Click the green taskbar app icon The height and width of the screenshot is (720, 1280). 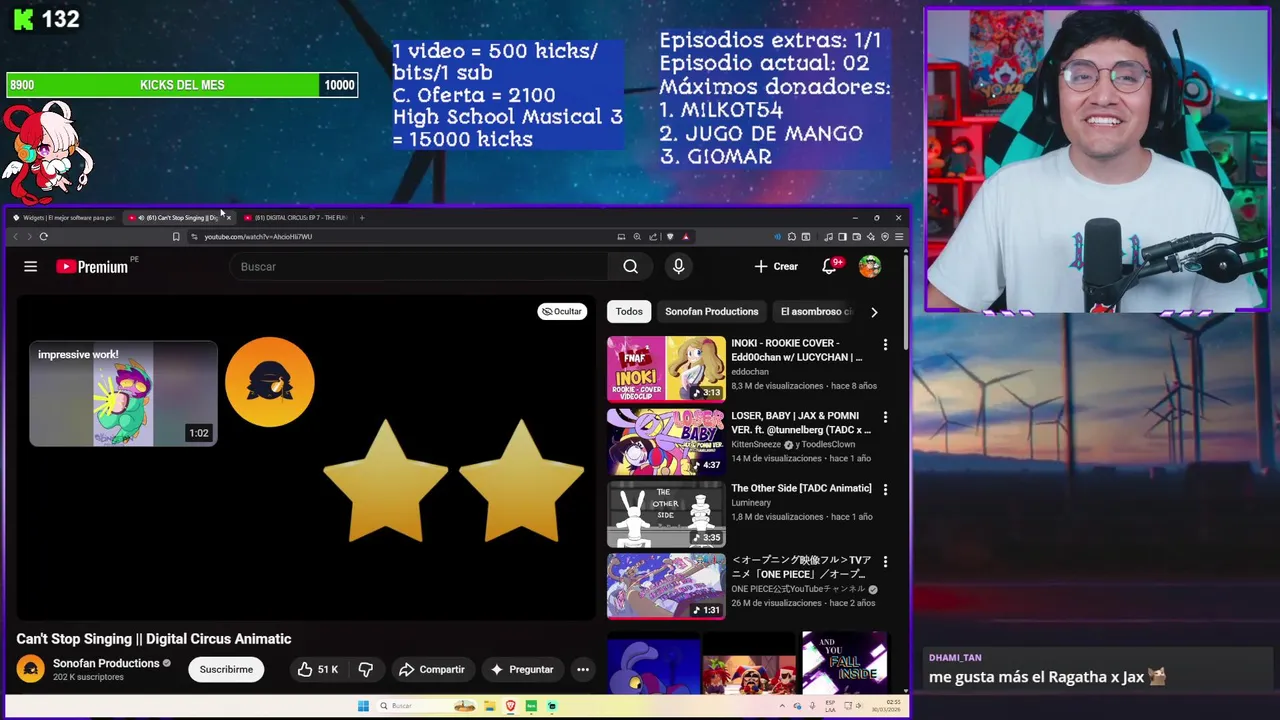[531, 706]
